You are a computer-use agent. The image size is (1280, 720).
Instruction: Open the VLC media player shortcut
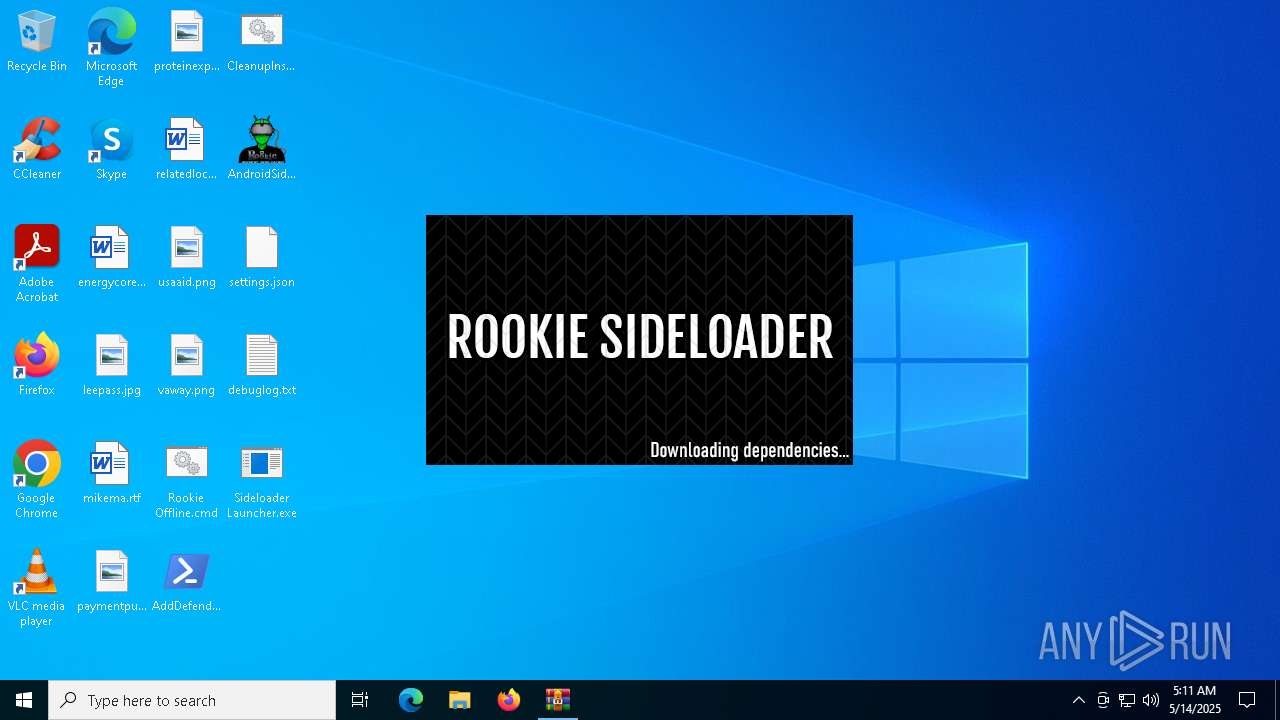37,588
